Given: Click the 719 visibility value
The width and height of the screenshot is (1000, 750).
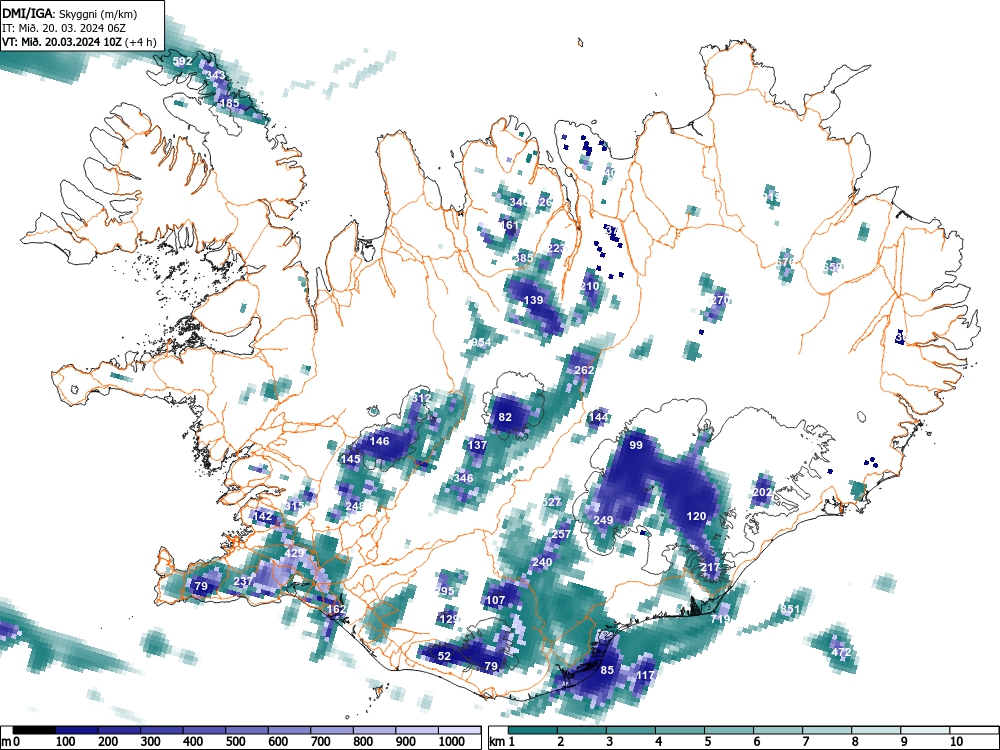Looking at the screenshot, I should (720, 619).
